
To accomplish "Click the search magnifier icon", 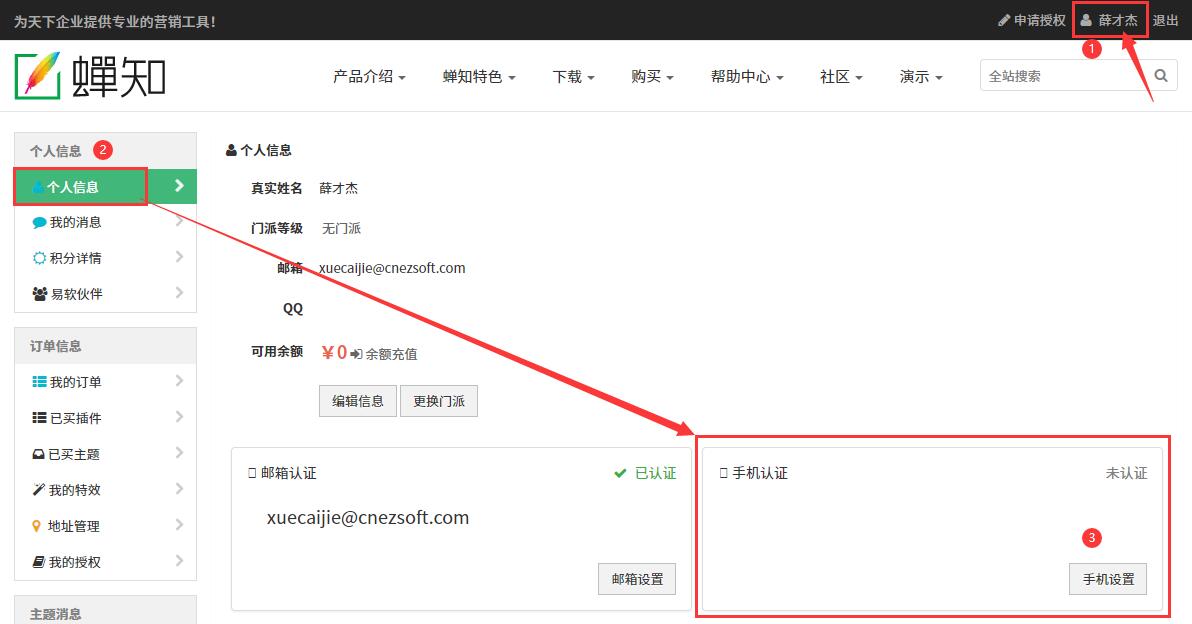I will (x=1161, y=76).
